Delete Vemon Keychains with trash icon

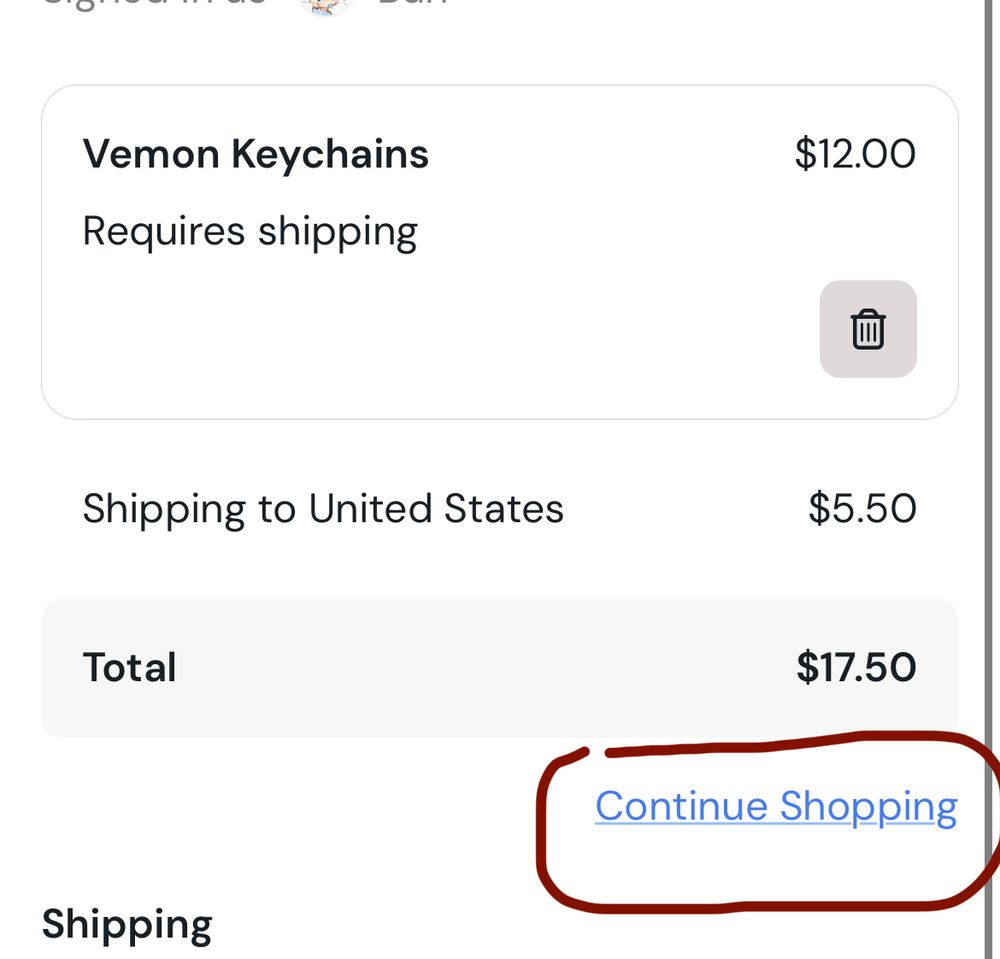(868, 329)
